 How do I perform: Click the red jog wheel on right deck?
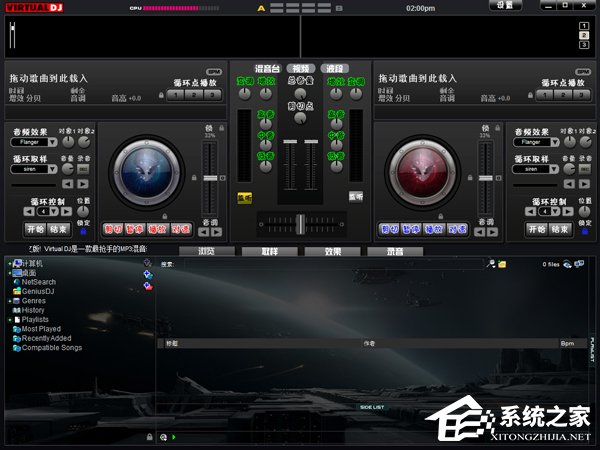(x=423, y=173)
